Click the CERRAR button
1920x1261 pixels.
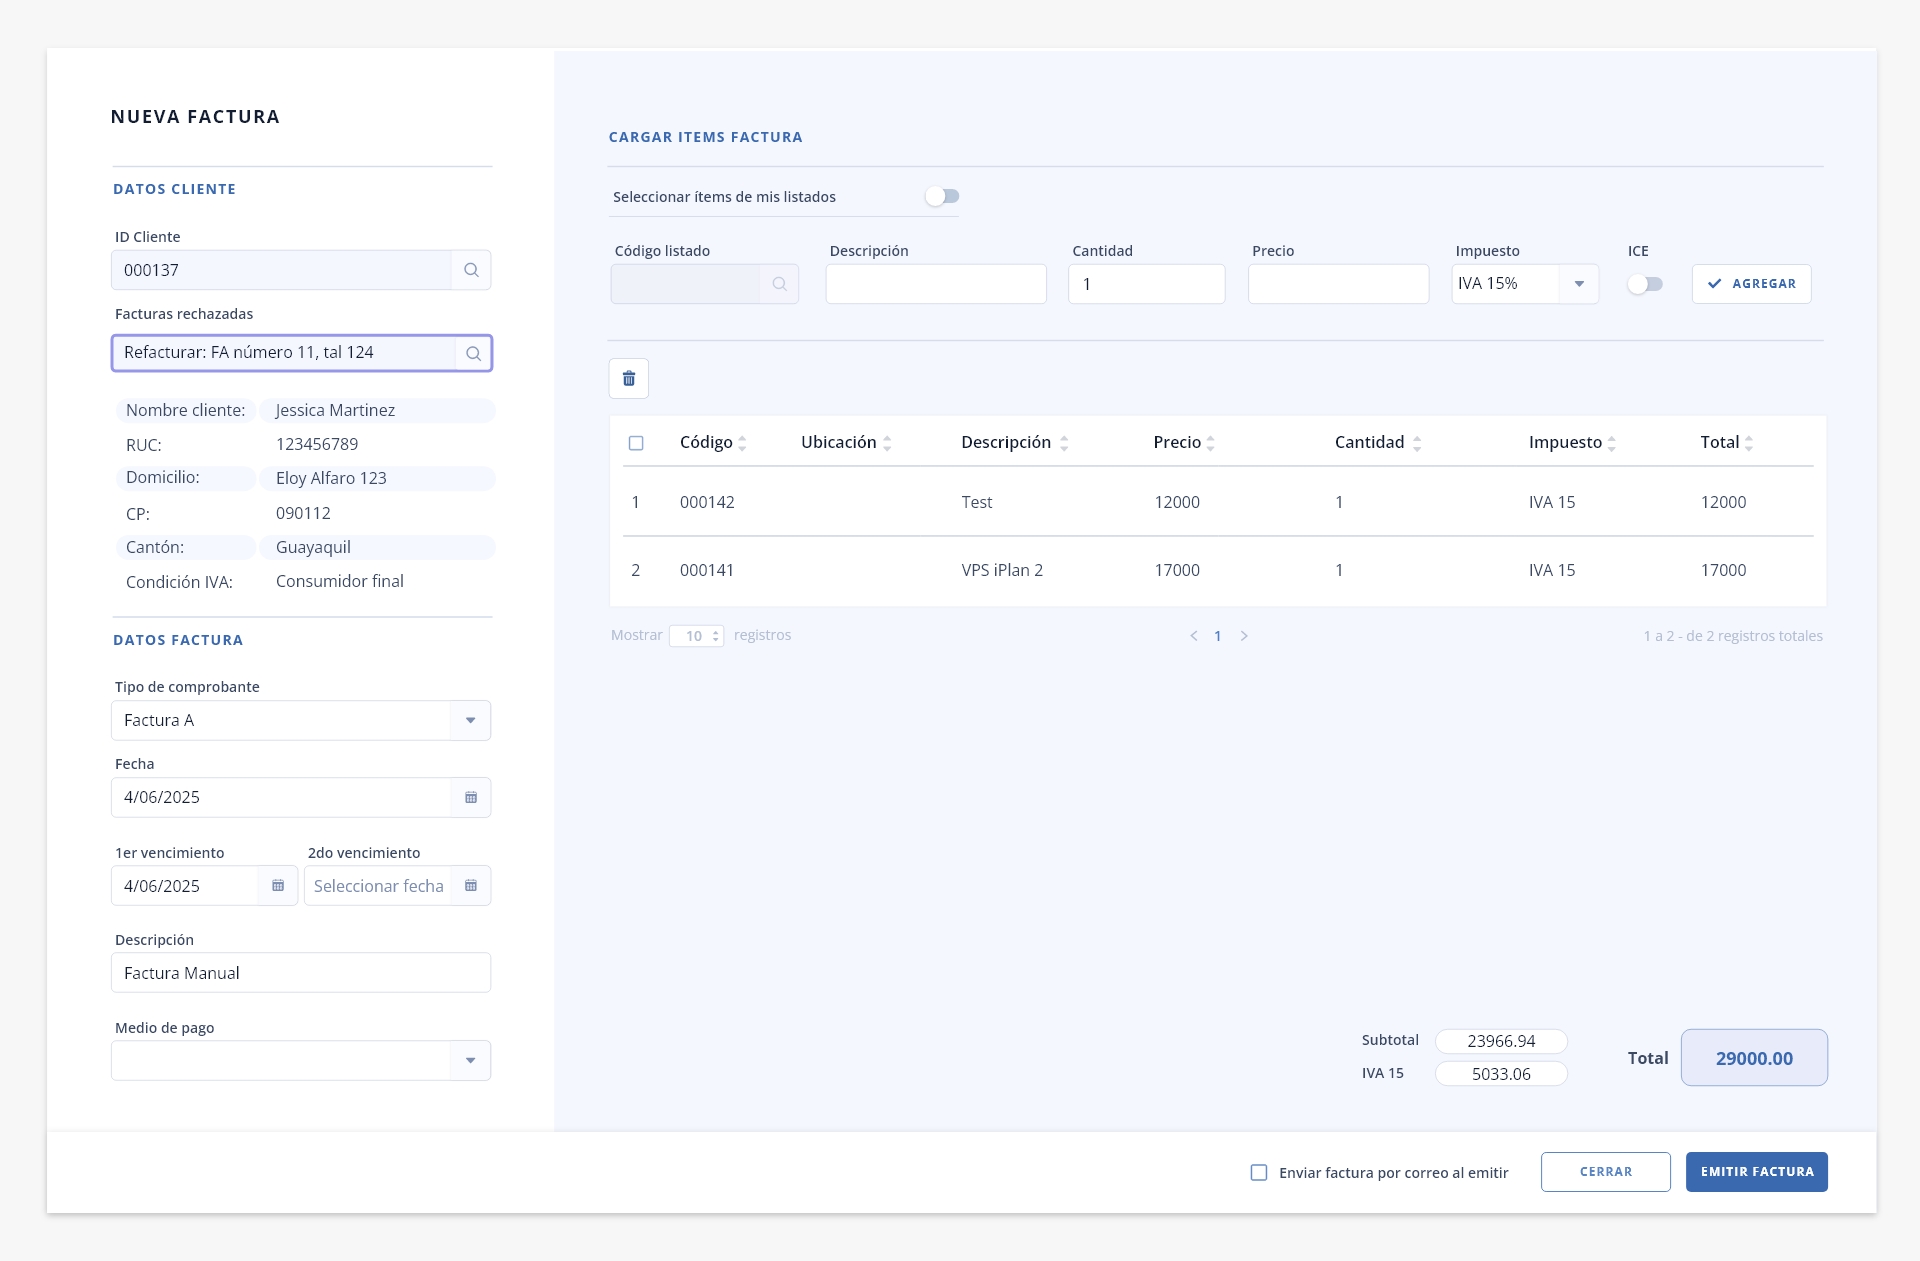(x=1606, y=1172)
